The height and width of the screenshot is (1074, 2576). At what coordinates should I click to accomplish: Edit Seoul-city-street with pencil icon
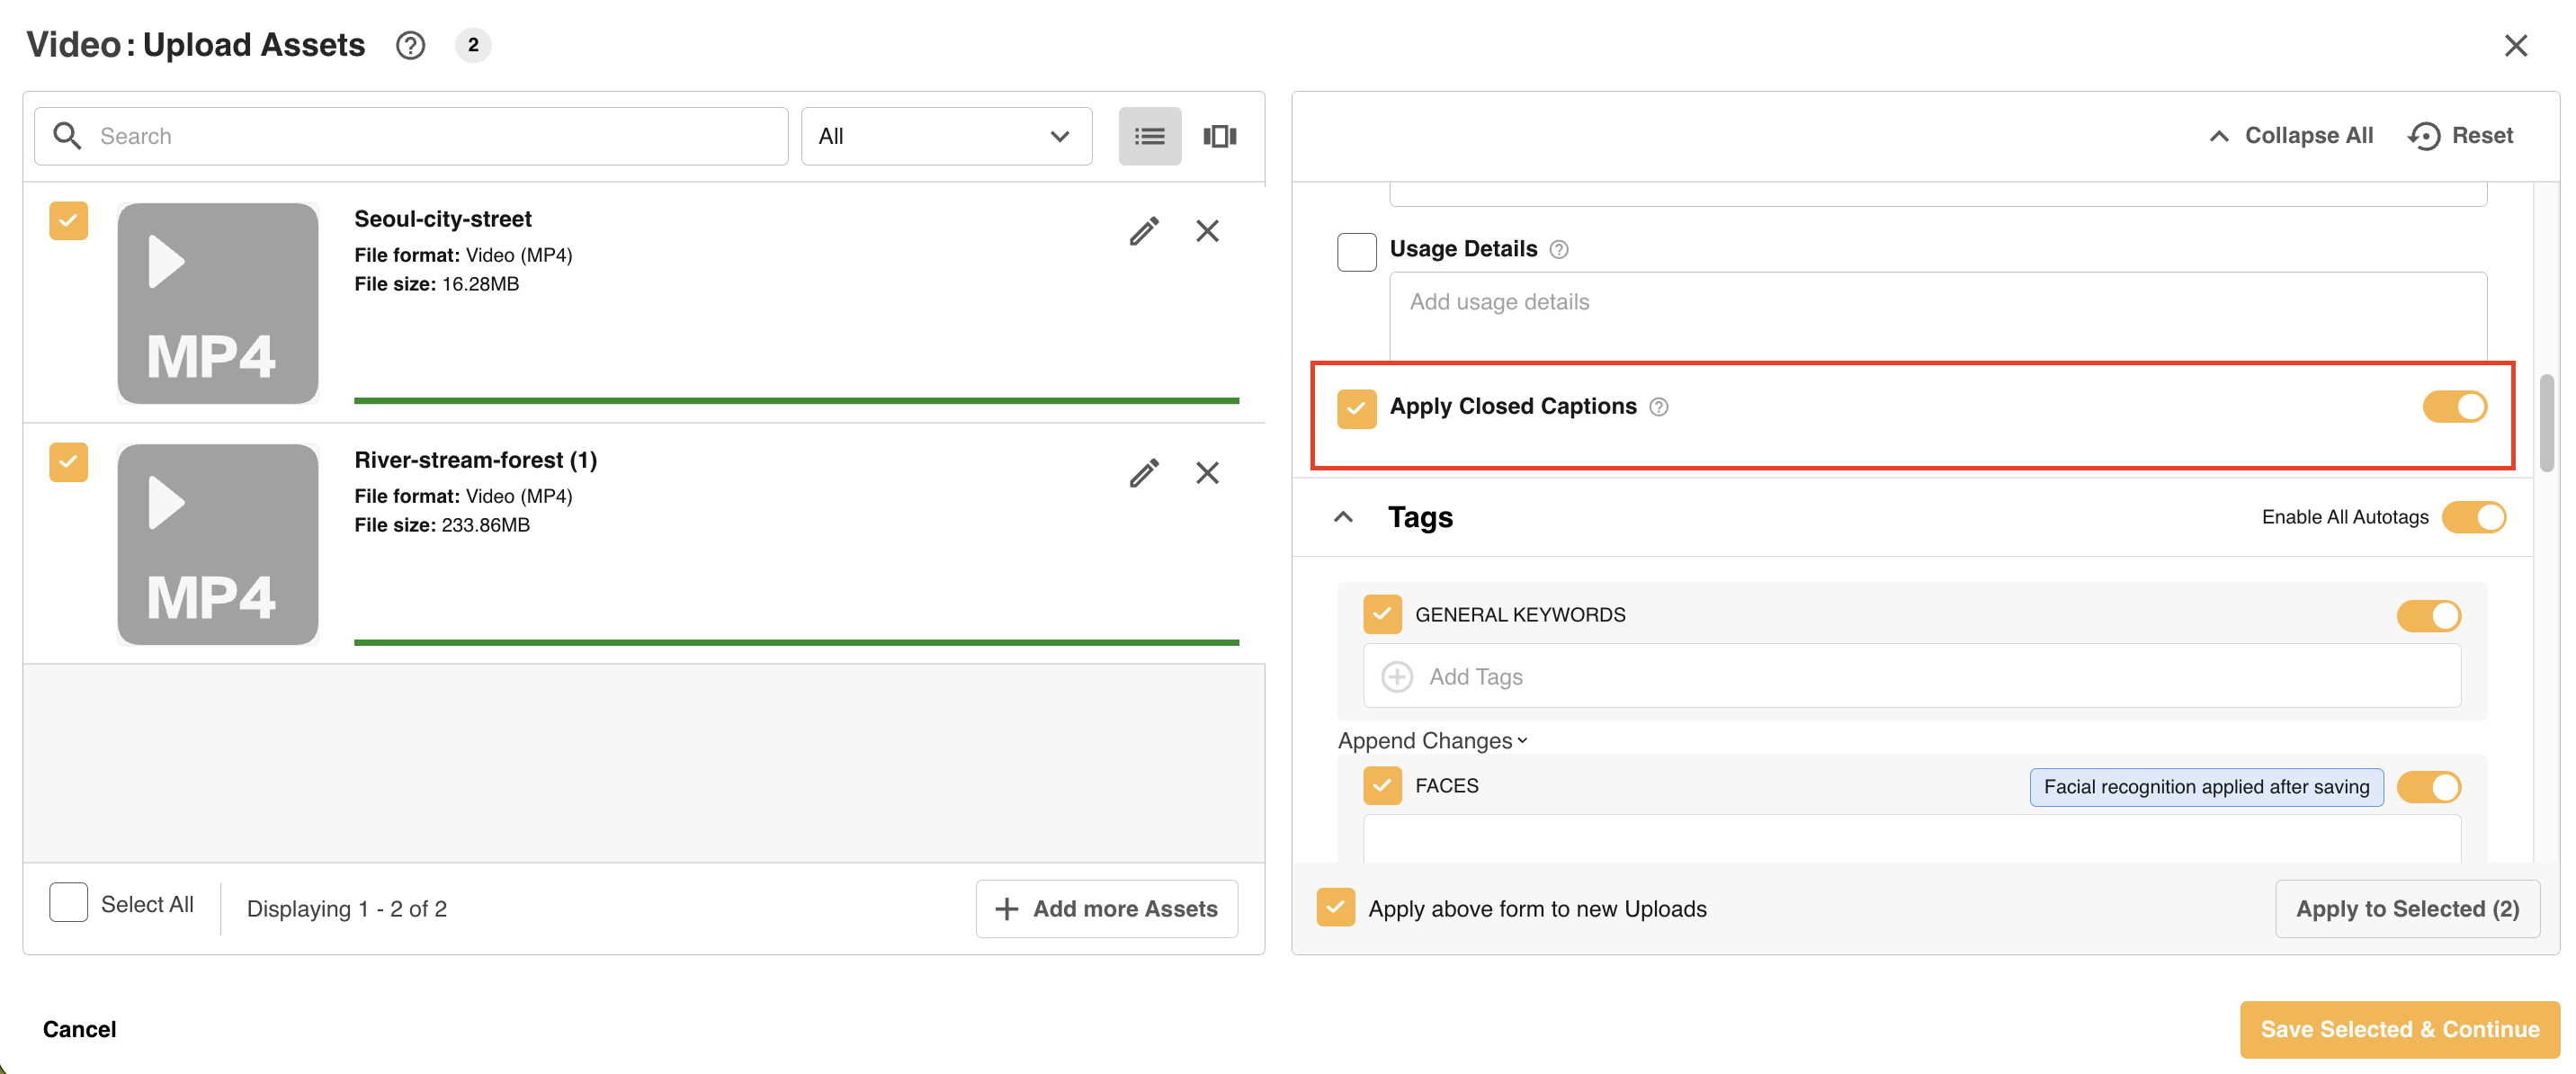pyautogui.click(x=1144, y=231)
